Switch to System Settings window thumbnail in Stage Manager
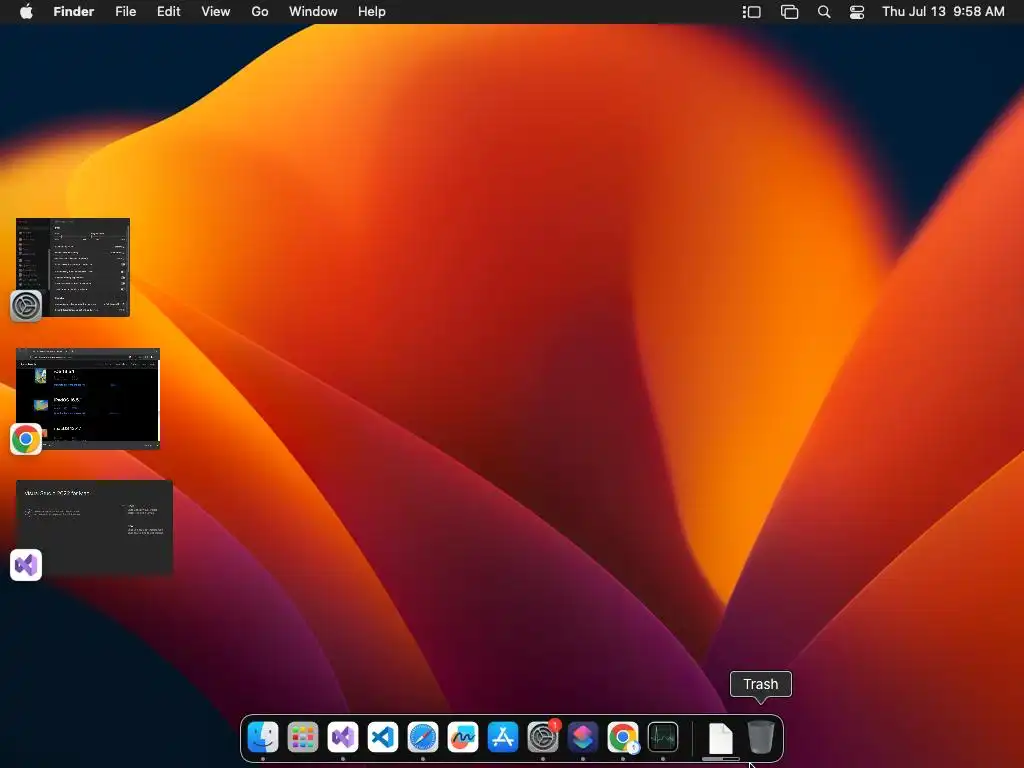The width and height of the screenshot is (1024, 768). [x=73, y=267]
